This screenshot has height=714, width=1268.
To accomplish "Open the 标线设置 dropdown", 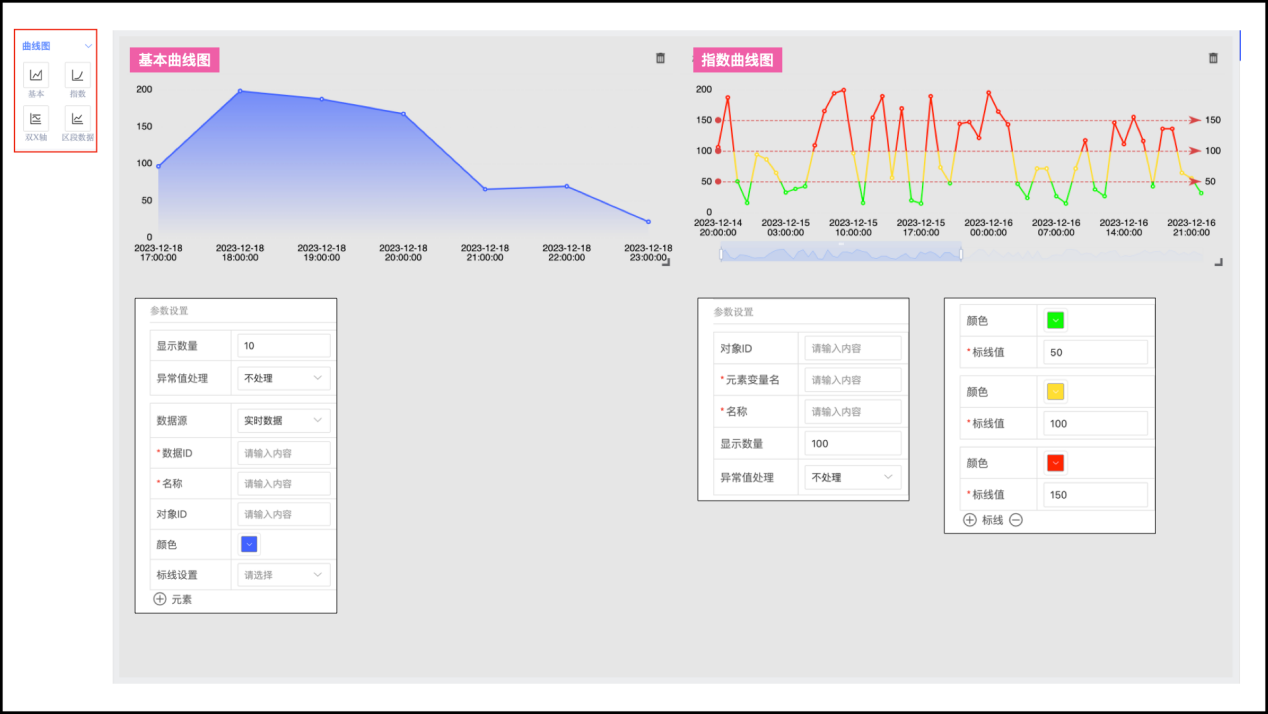I will click(284, 575).
